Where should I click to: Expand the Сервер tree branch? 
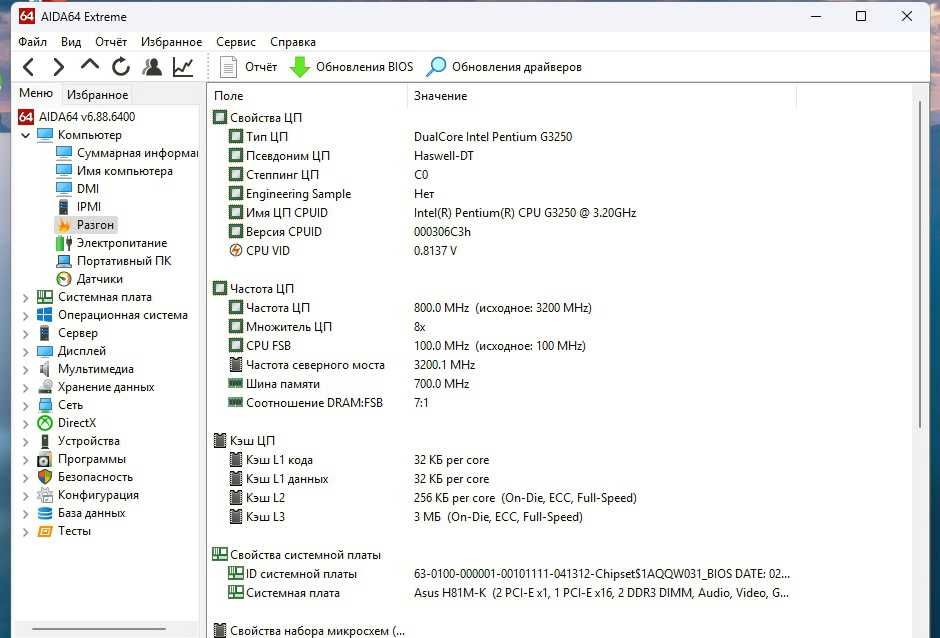25,333
